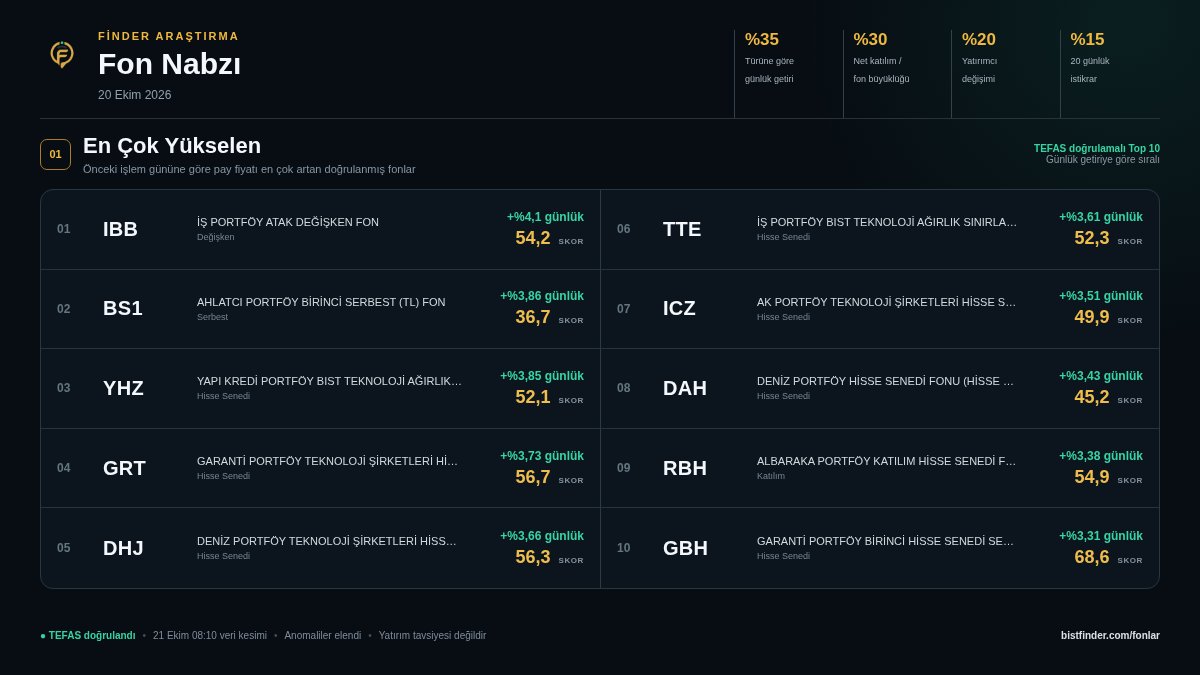This screenshot has height=675, width=1200.
Task: Click the 21 Ekim 08:10 veri kesimi note
Action: (210, 635)
